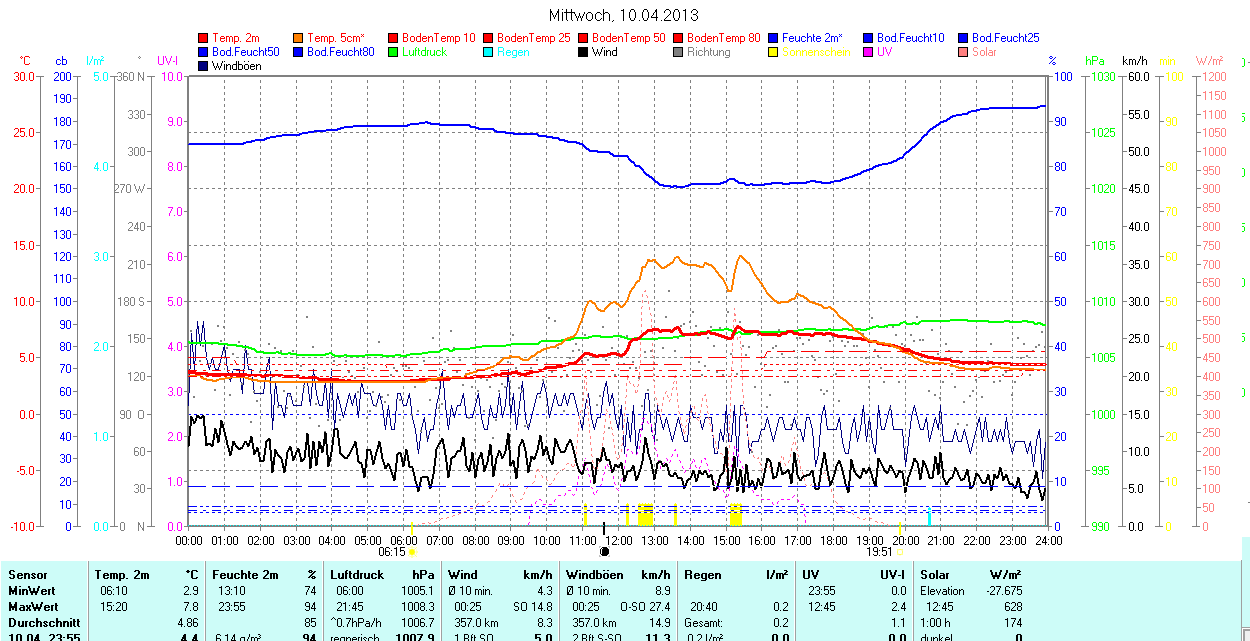Click the chart title Mittwoch, 10.04.2013

[624, 15]
